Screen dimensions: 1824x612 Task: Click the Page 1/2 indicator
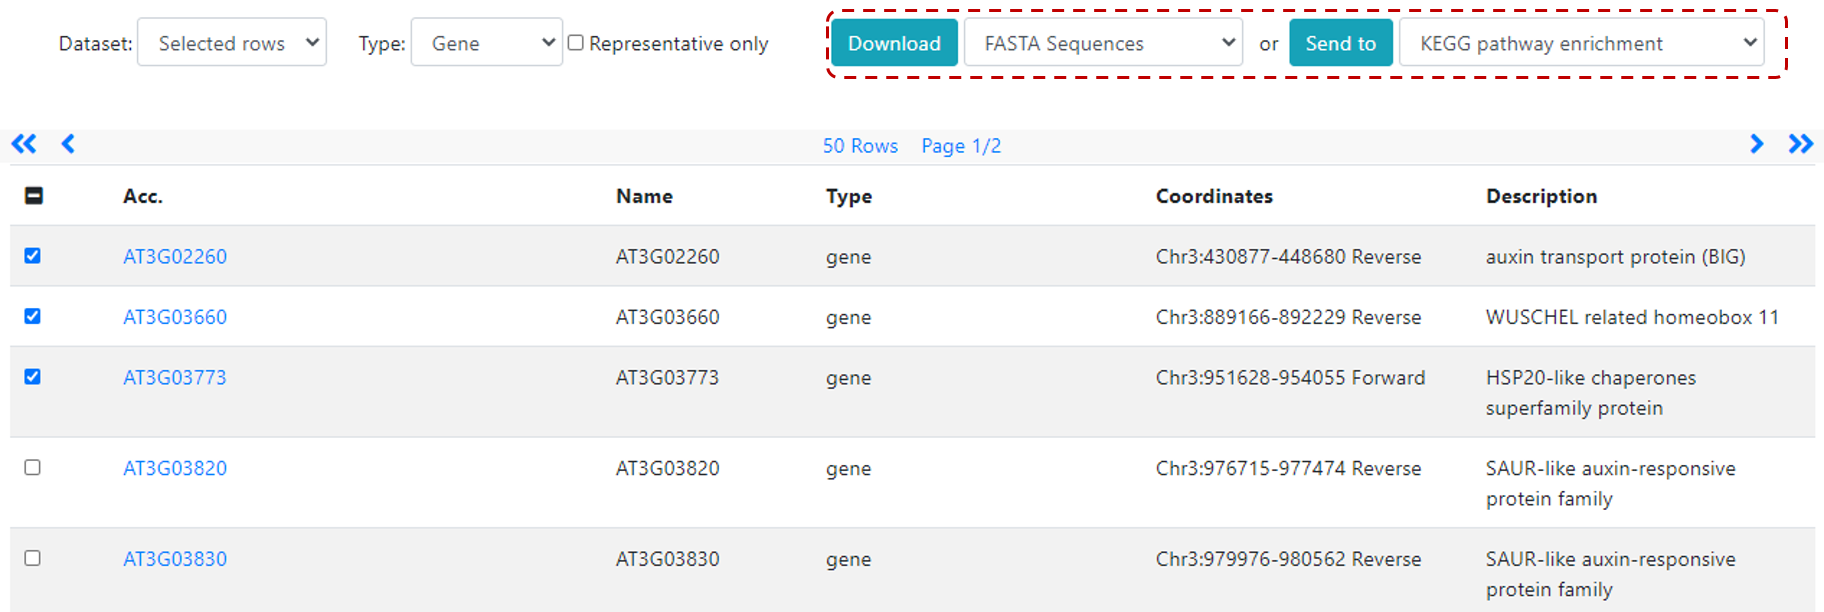pyautogui.click(x=961, y=146)
